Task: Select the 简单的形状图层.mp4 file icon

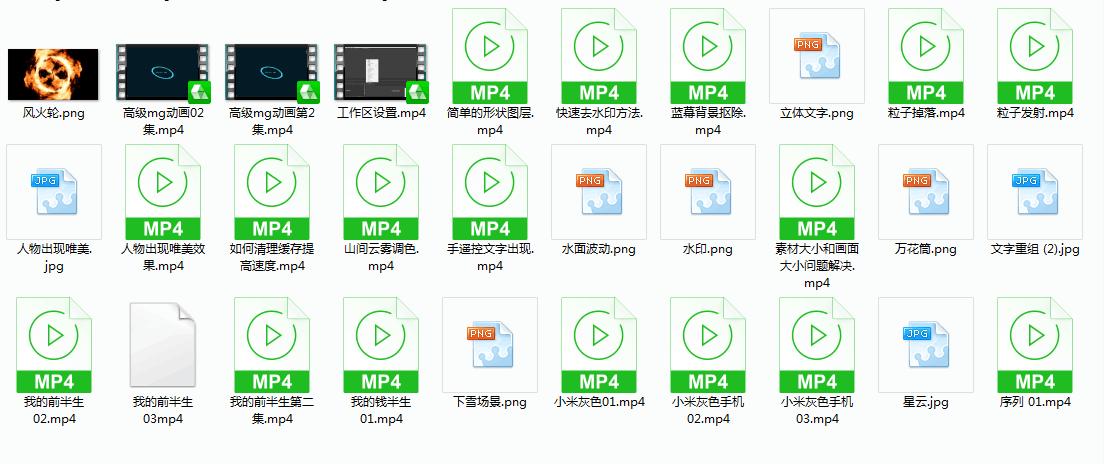Action: [490, 56]
